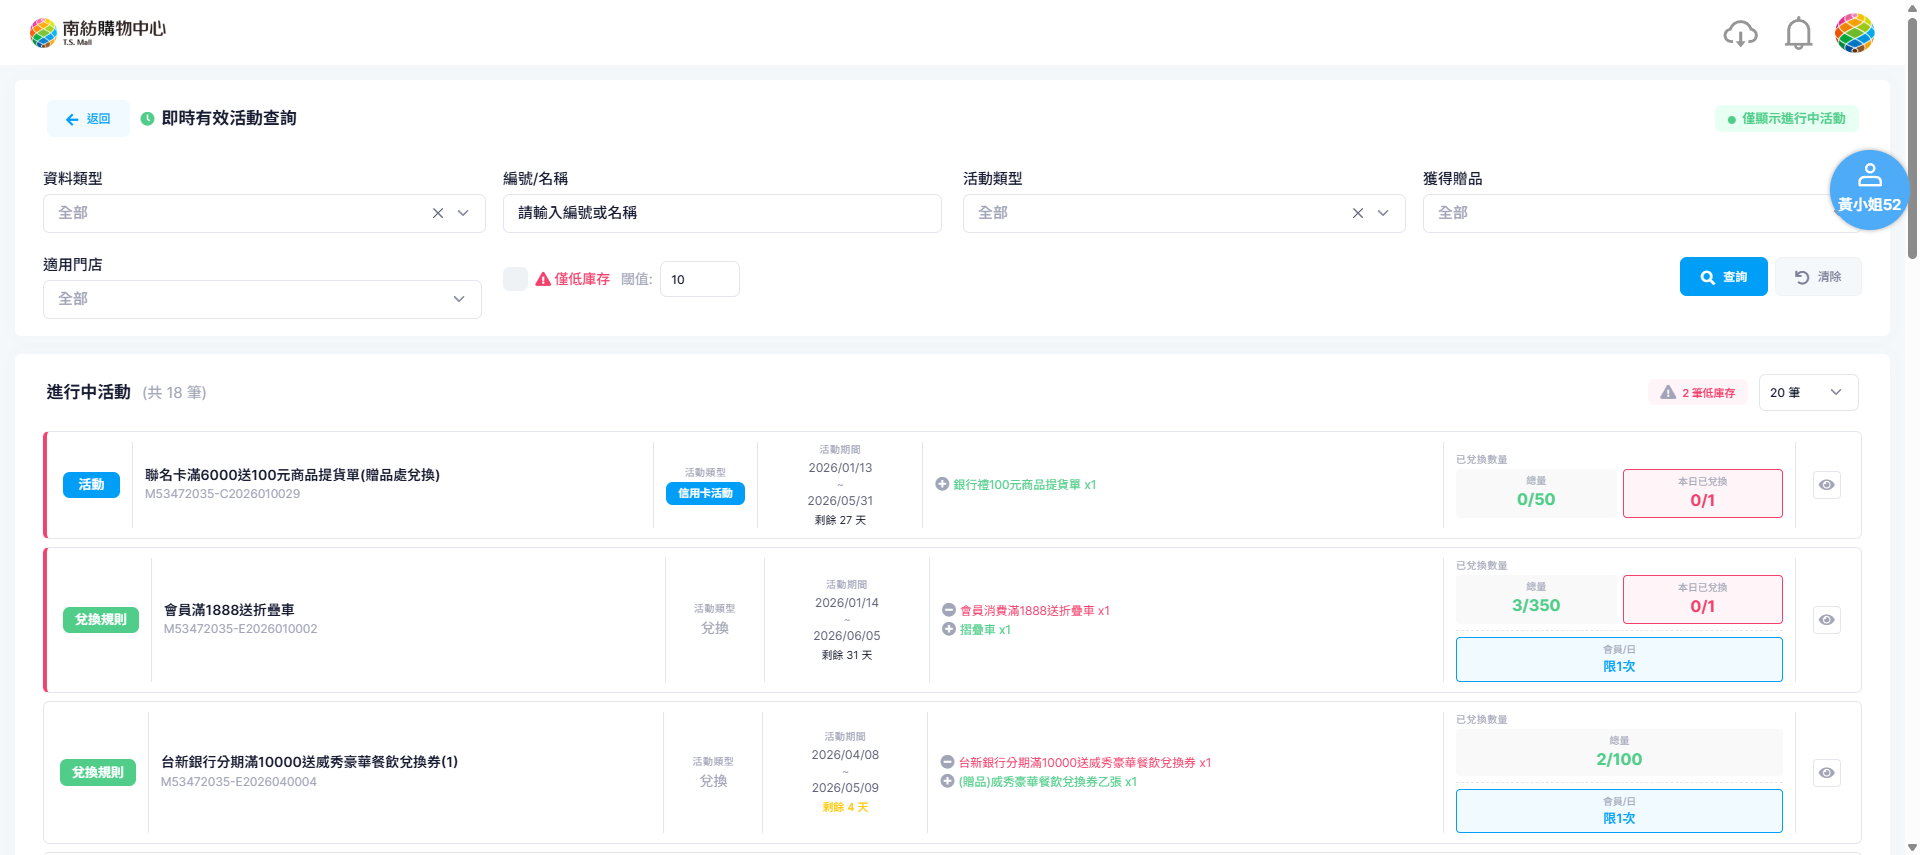This screenshot has height=855, width=1920.
Task: Open the 適用門店 dropdown
Action: coord(262,299)
